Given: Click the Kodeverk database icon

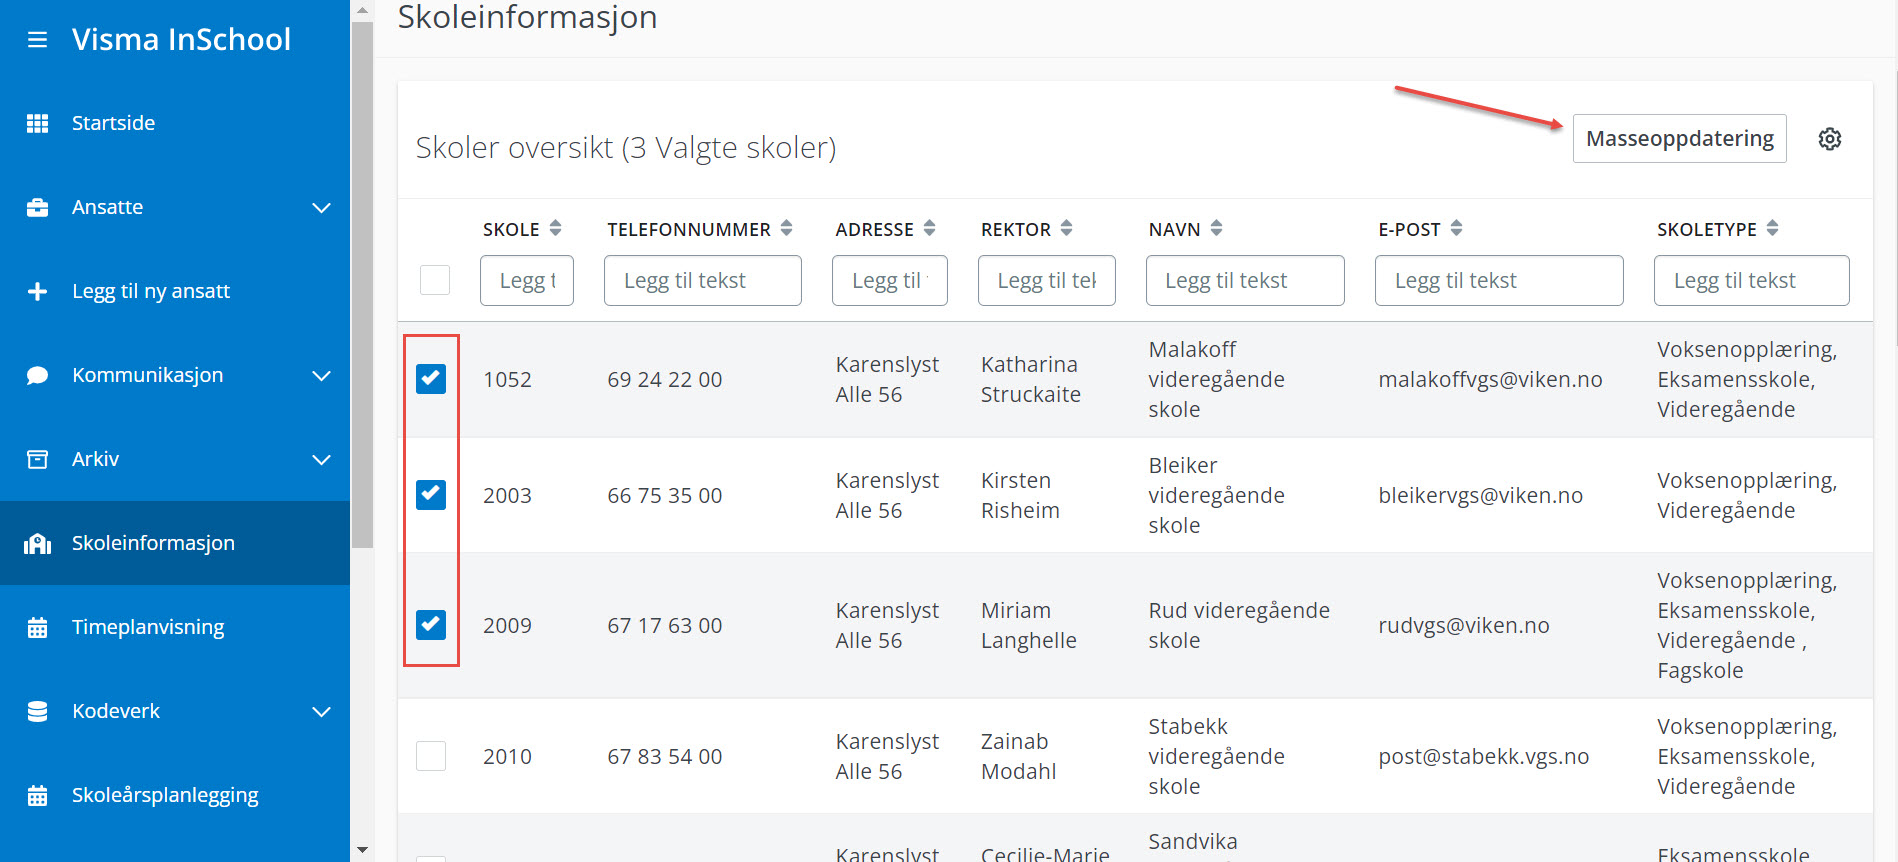Looking at the screenshot, I should (37, 711).
